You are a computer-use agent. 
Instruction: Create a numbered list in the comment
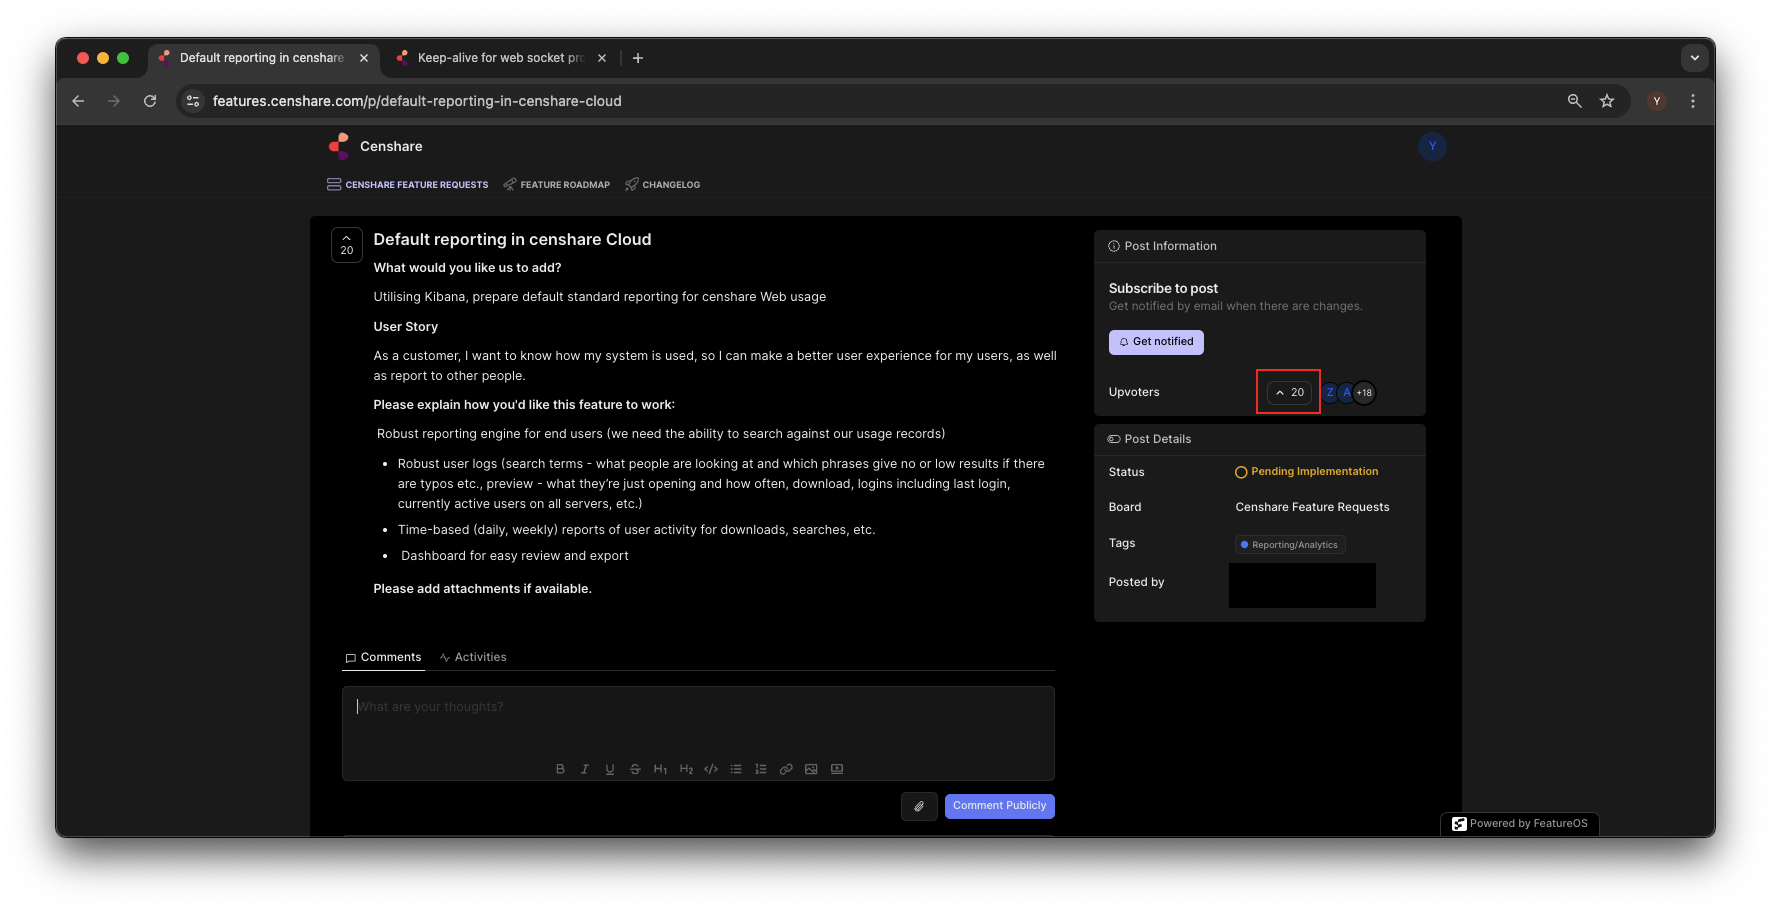pos(761,768)
